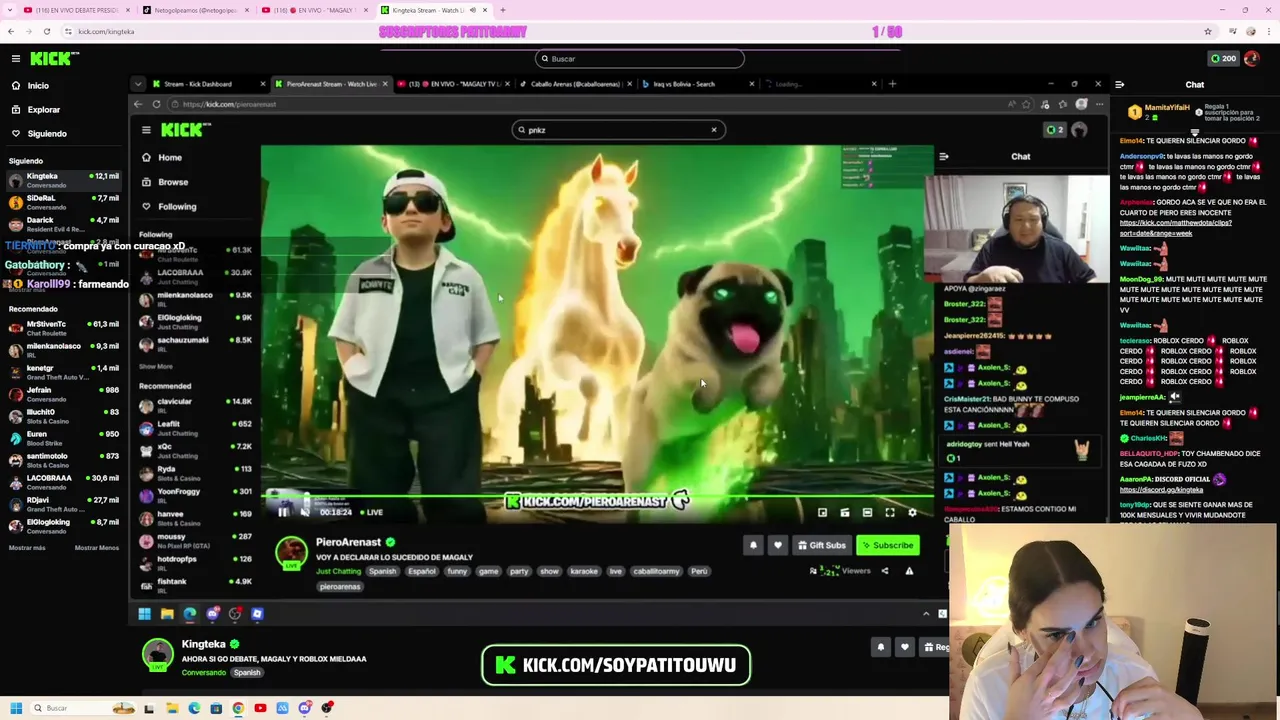Toggle PieroArenast notification bell

753,545
